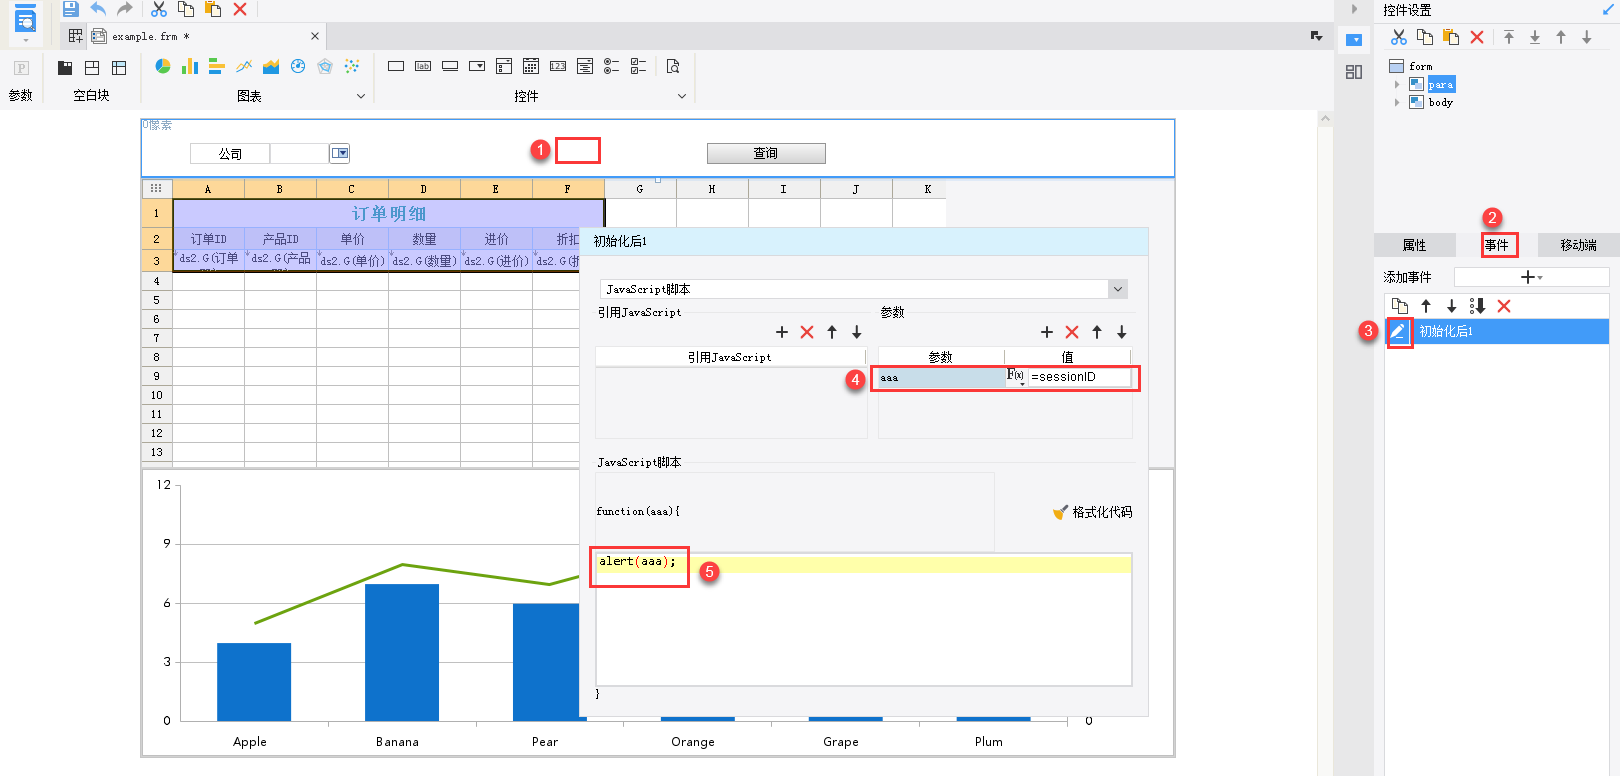This screenshot has height=776, width=1620.
Task: Click the 添加事件 plus button
Action: [x=1529, y=277]
